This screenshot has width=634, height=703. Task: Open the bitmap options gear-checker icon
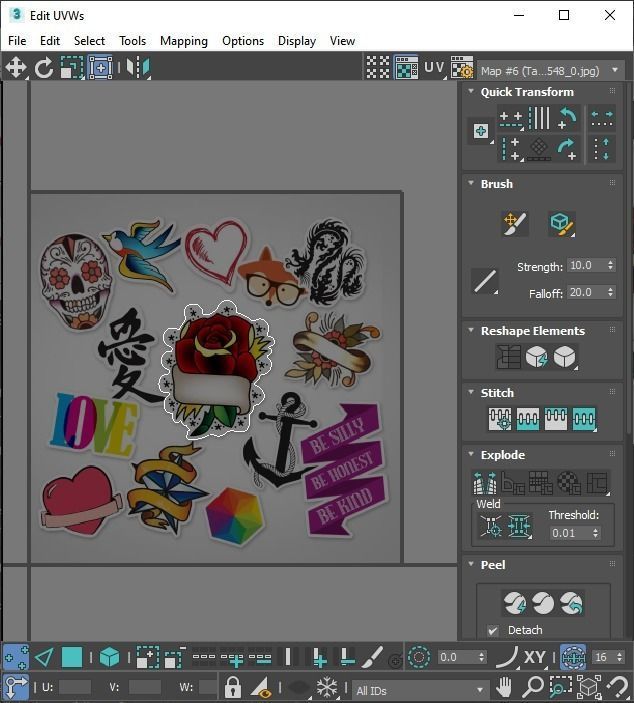tap(462, 67)
